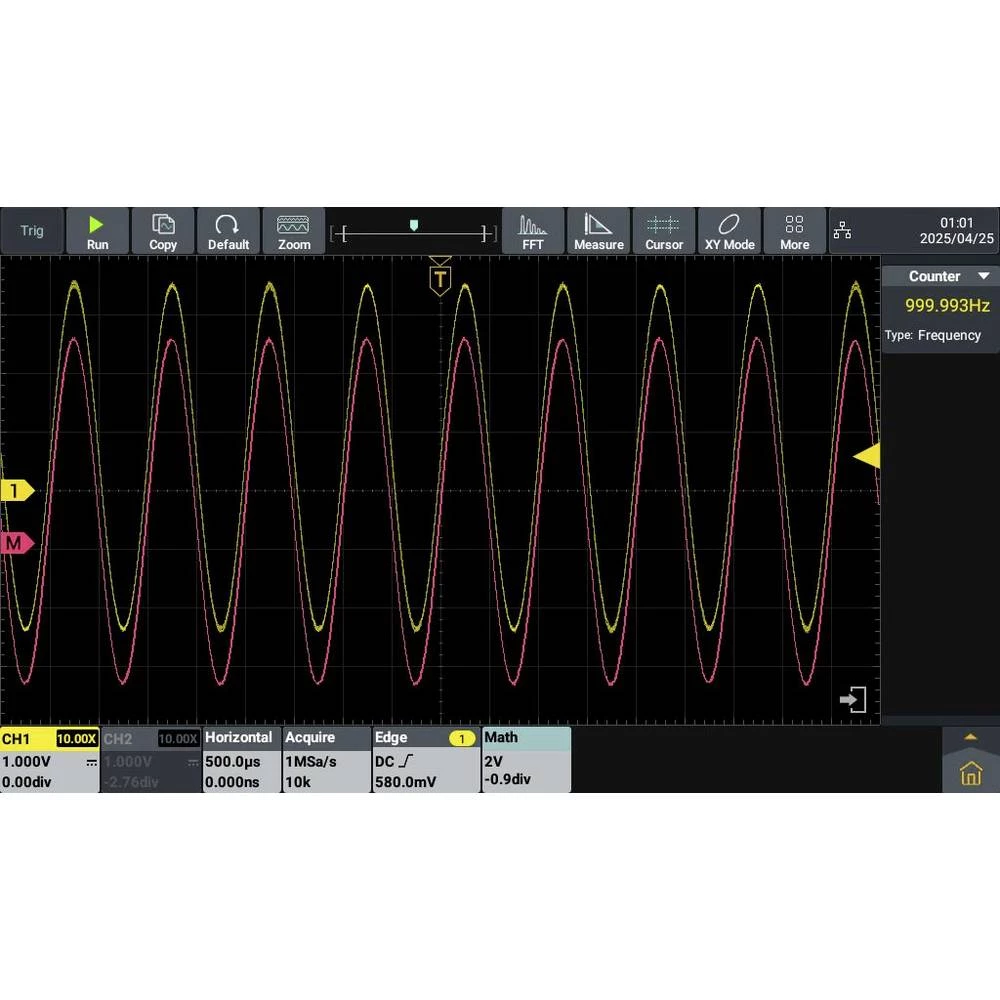1000x1000 pixels.
Task: Open the Measure menu
Action: [x=599, y=231]
